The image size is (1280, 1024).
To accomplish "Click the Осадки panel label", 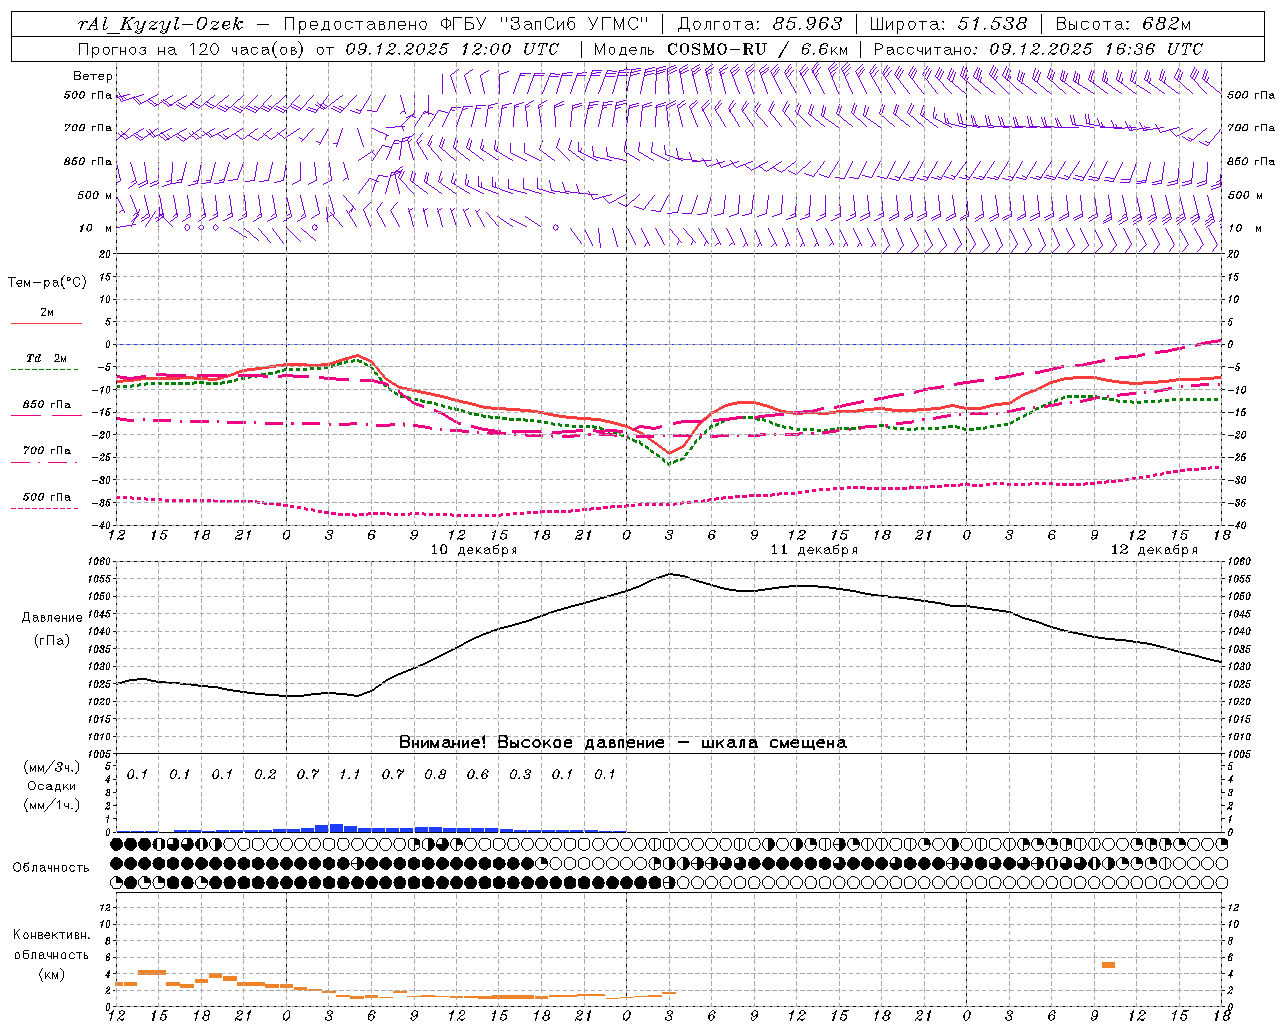I will 52,786.
